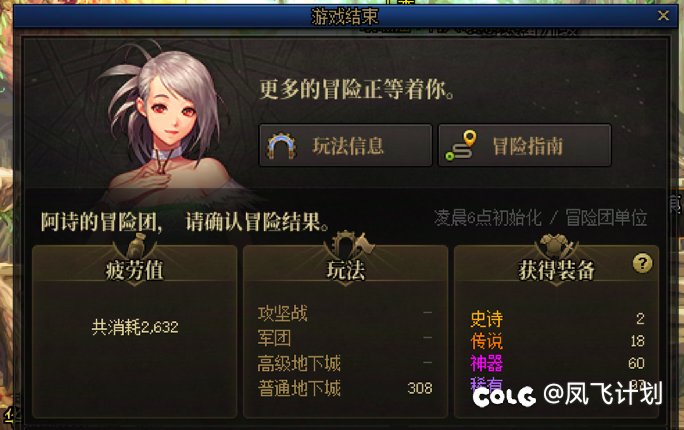
Task: Click the silver-haired character portrait
Action: [168, 124]
